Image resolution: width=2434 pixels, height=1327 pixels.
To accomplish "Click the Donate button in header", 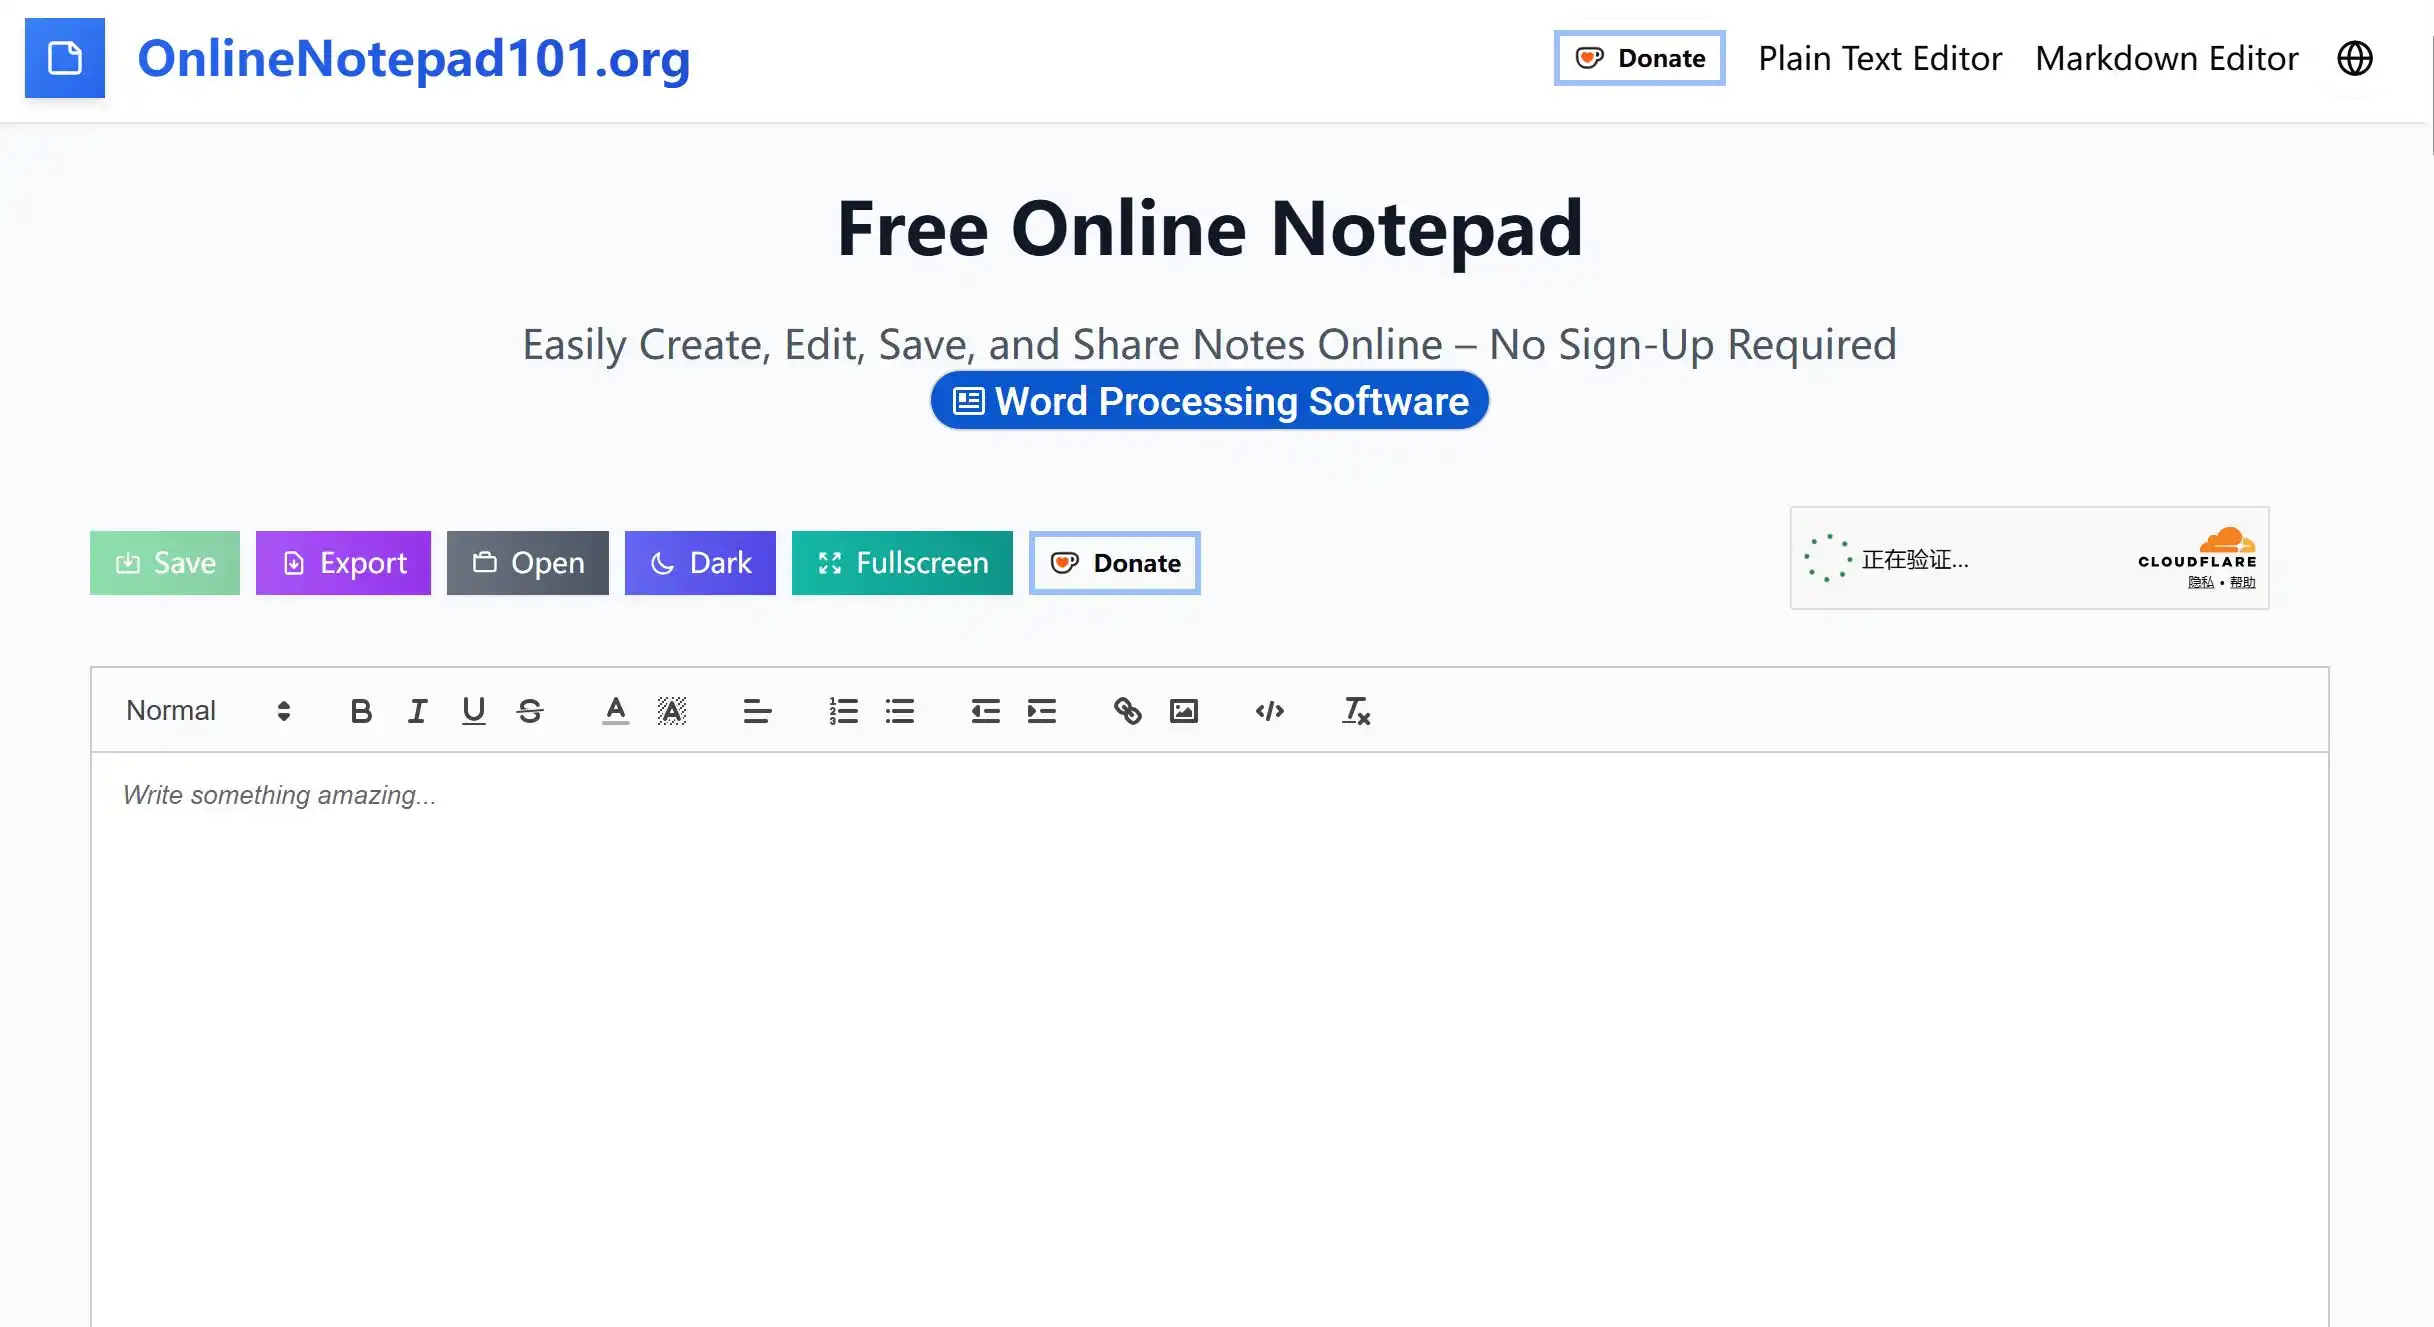I will [1640, 58].
